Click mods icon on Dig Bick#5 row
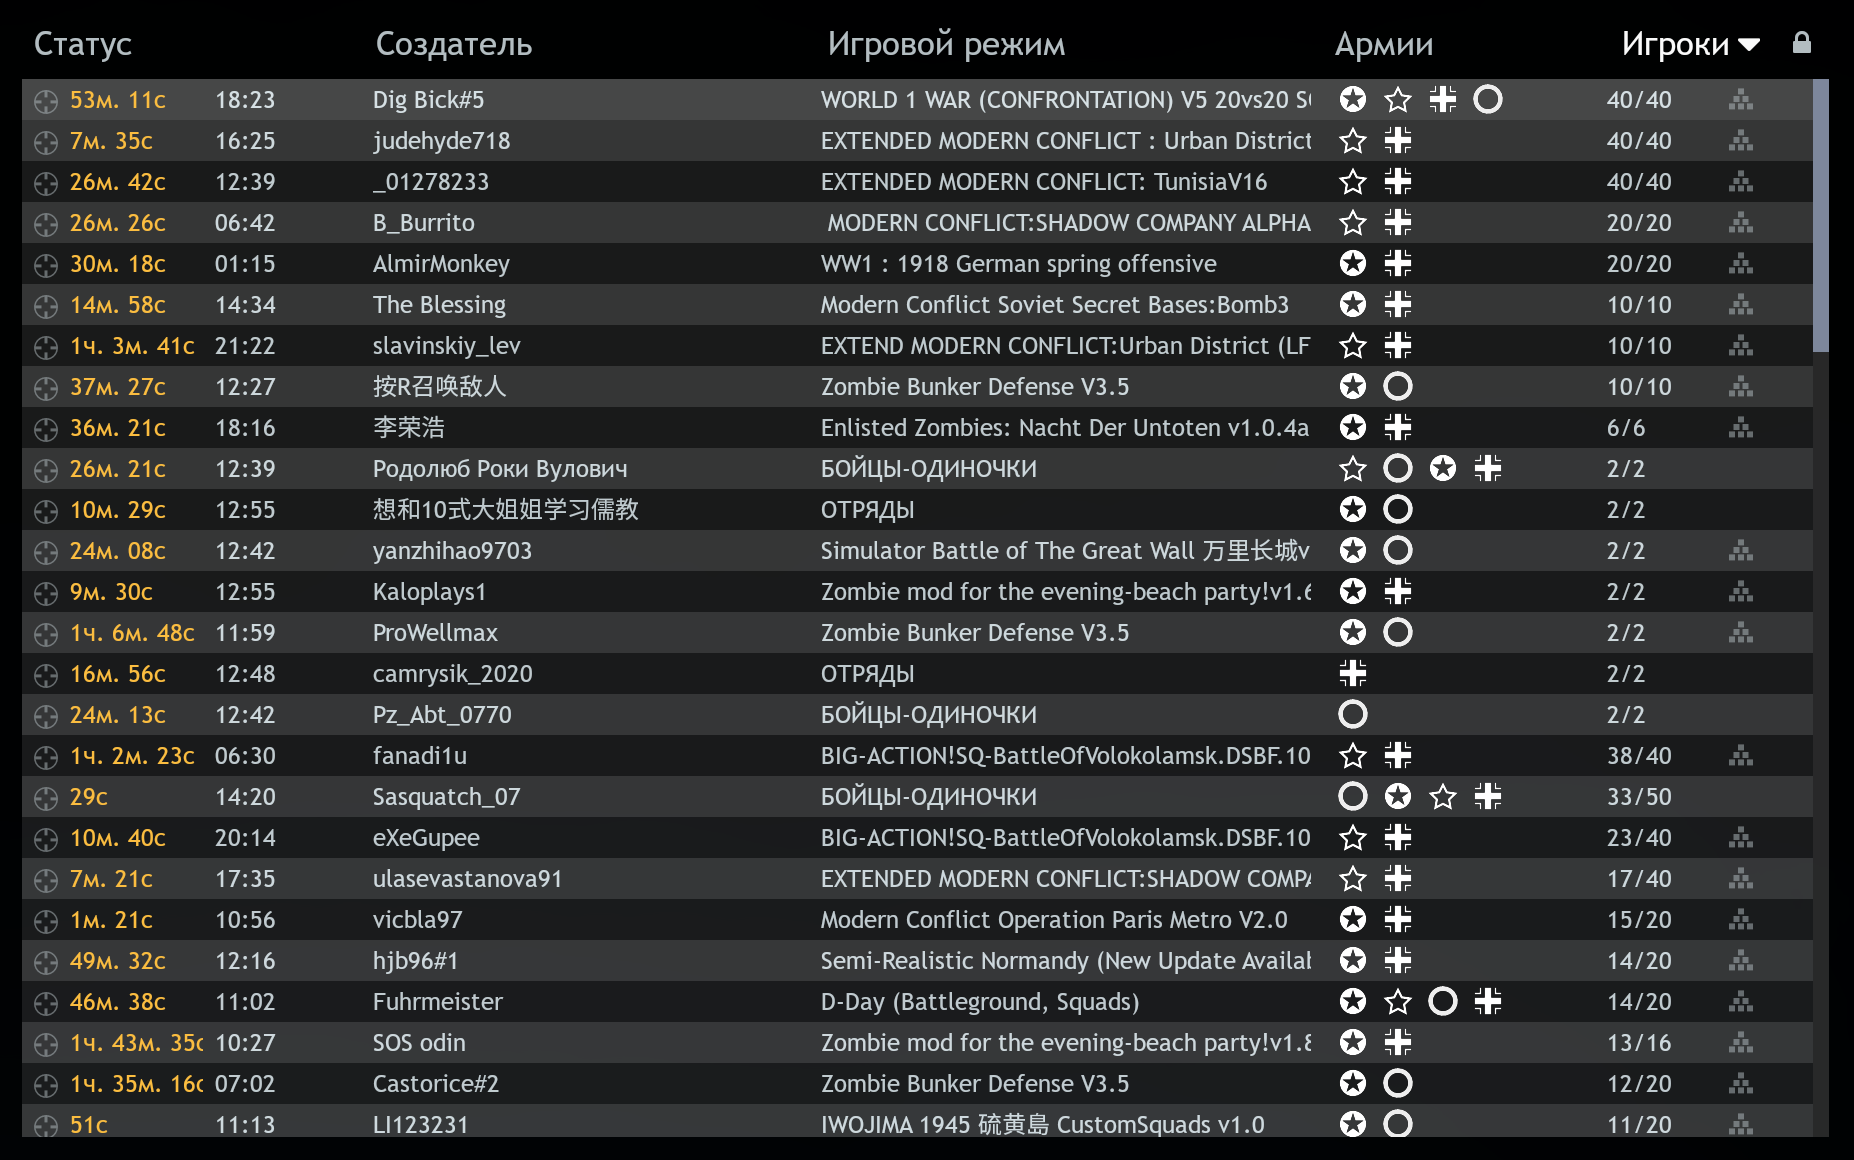1854x1160 pixels. [1741, 100]
